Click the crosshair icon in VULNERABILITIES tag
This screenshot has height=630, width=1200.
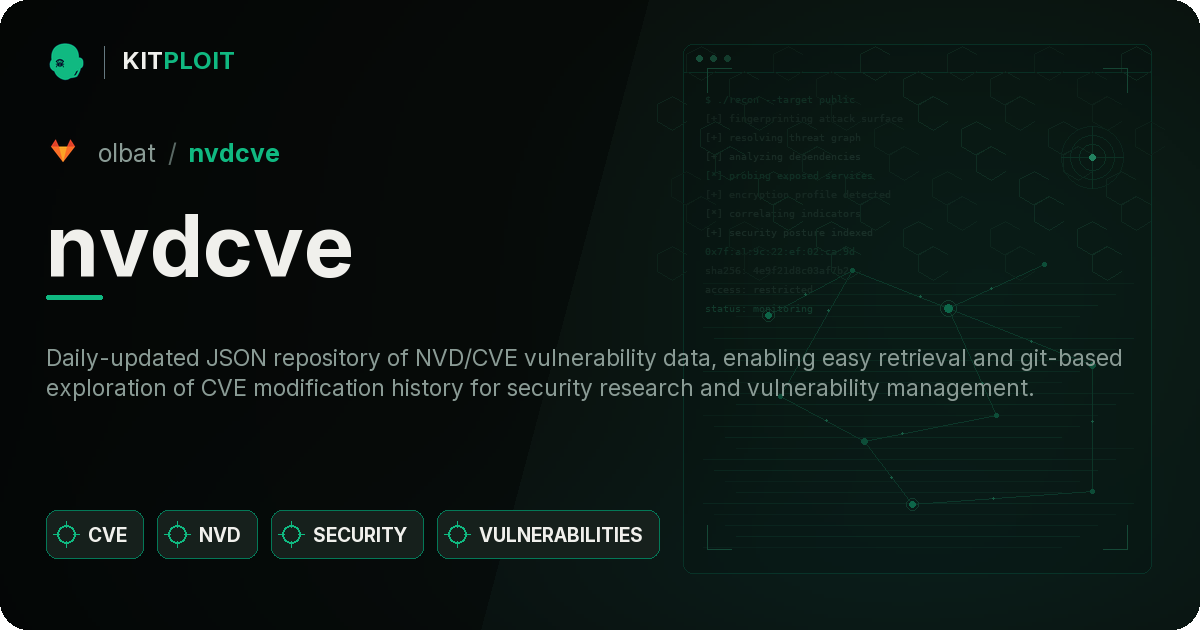458,535
